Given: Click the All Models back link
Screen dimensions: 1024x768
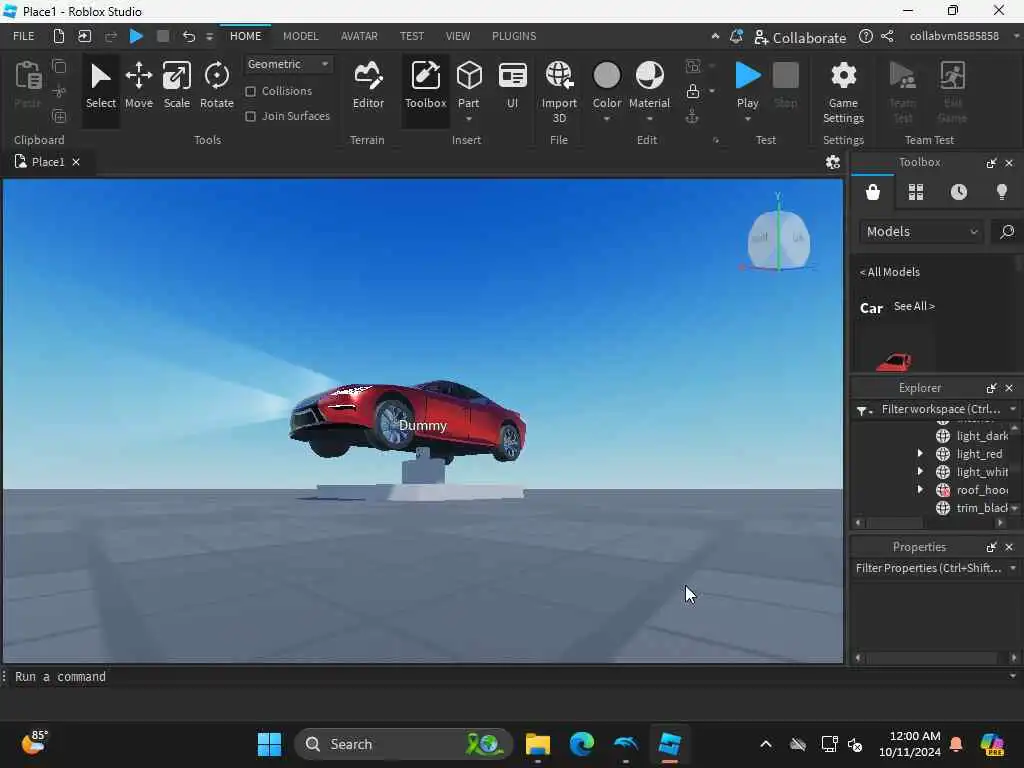Looking at the screenshot, I should coord(889,272).
